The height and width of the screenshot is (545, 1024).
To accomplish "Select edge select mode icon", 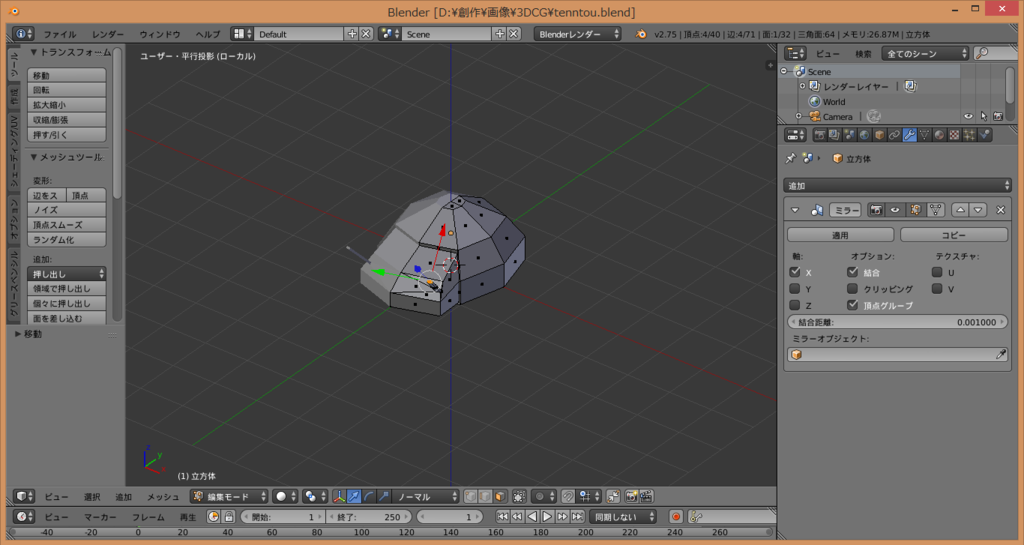I will pyautogui.click(x=485, y=497).
